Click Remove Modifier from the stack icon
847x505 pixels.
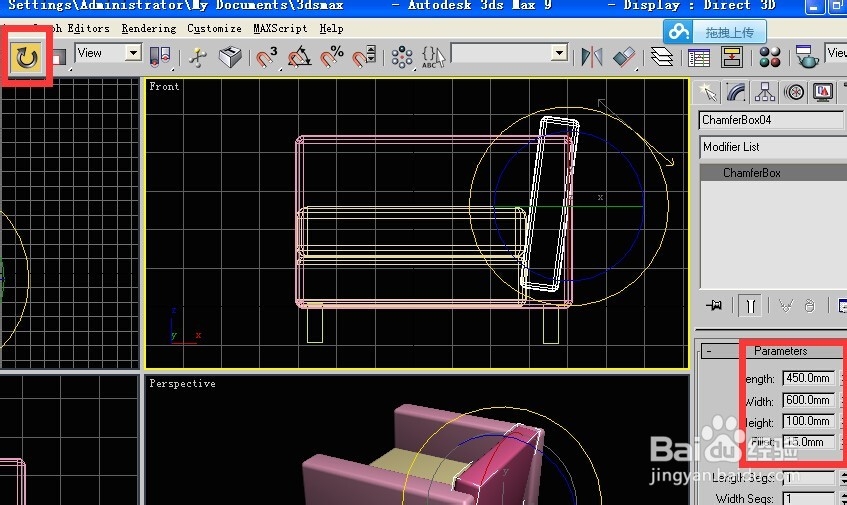[x=809, y=306]
